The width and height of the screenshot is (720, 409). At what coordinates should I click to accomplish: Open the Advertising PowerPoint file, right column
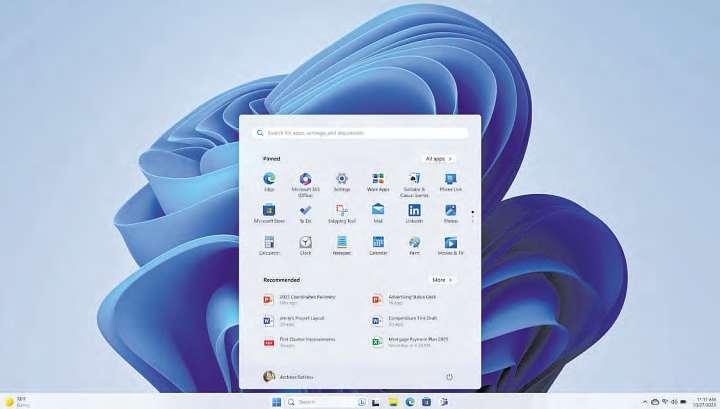(404, 299)
